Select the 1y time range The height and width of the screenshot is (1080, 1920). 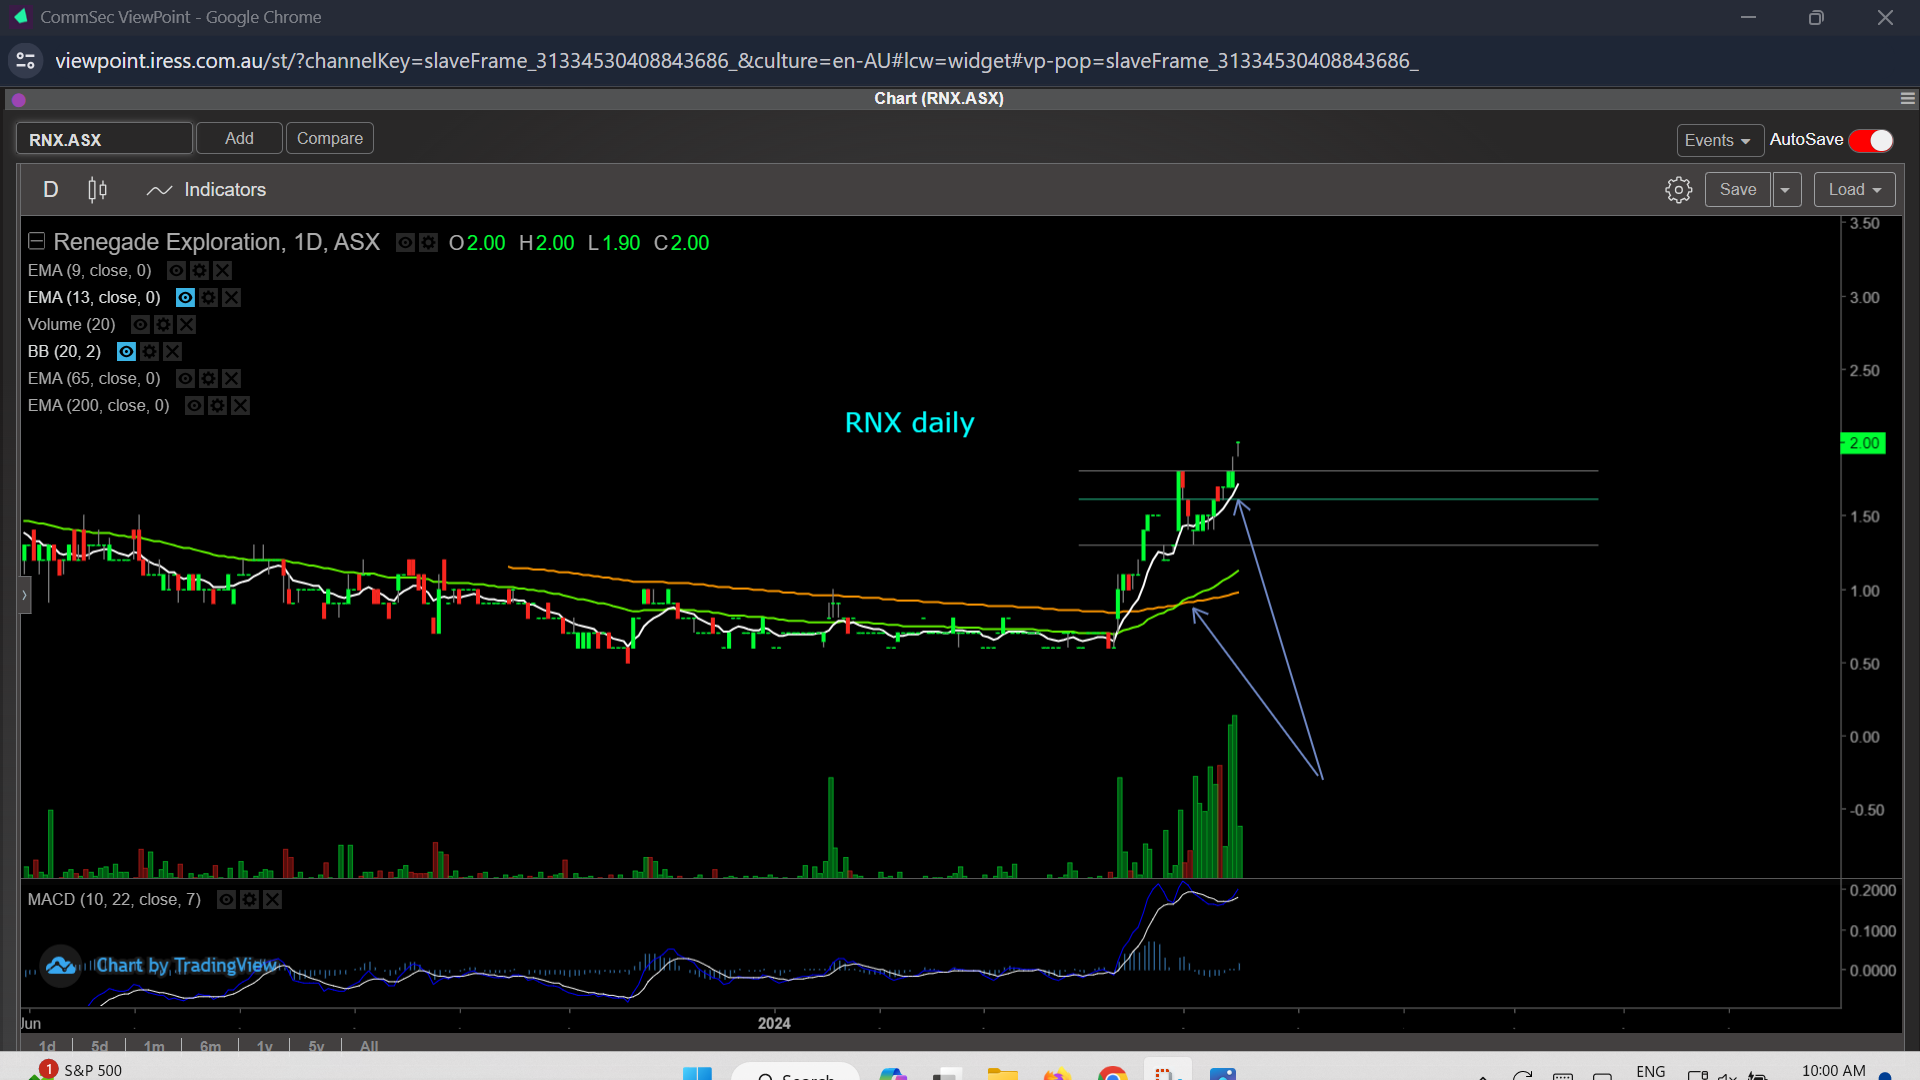[x=264, y=1046]
